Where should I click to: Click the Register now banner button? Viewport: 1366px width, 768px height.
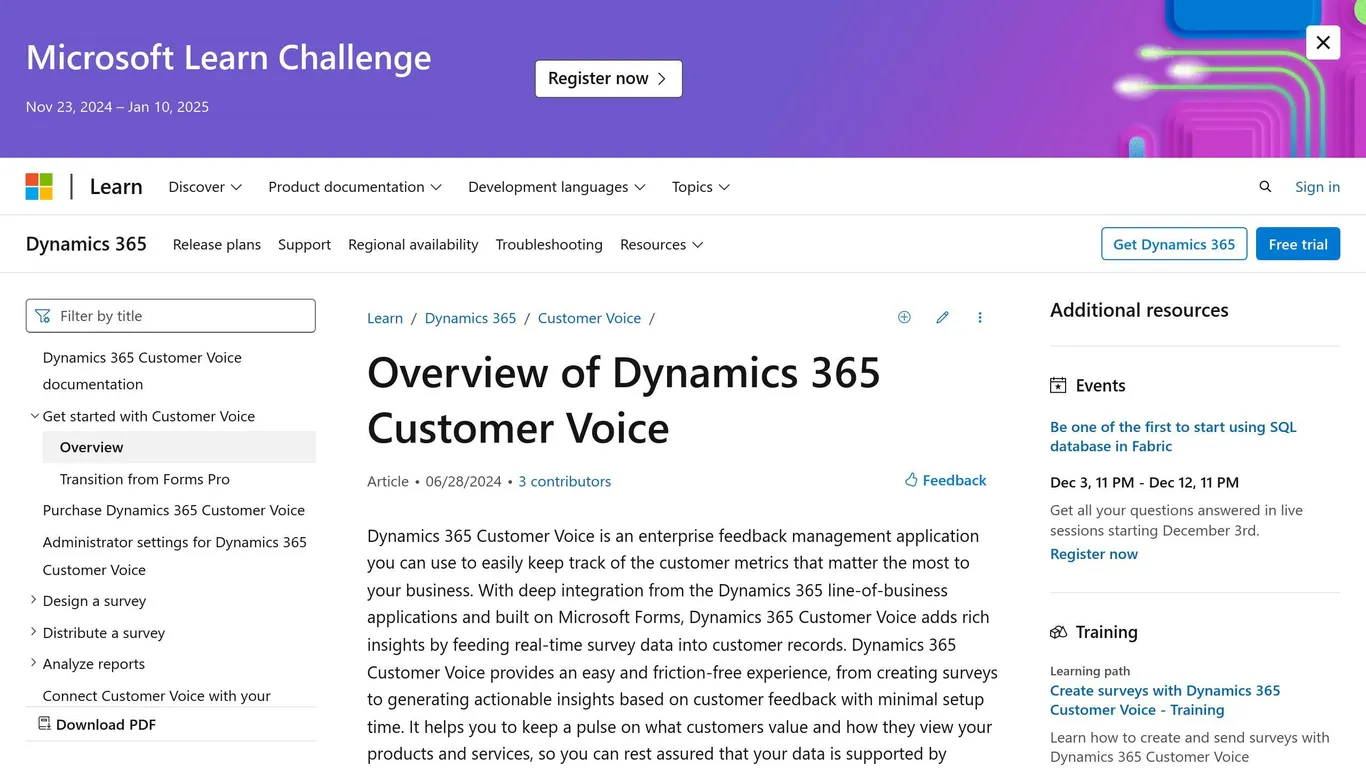(608, 79)
